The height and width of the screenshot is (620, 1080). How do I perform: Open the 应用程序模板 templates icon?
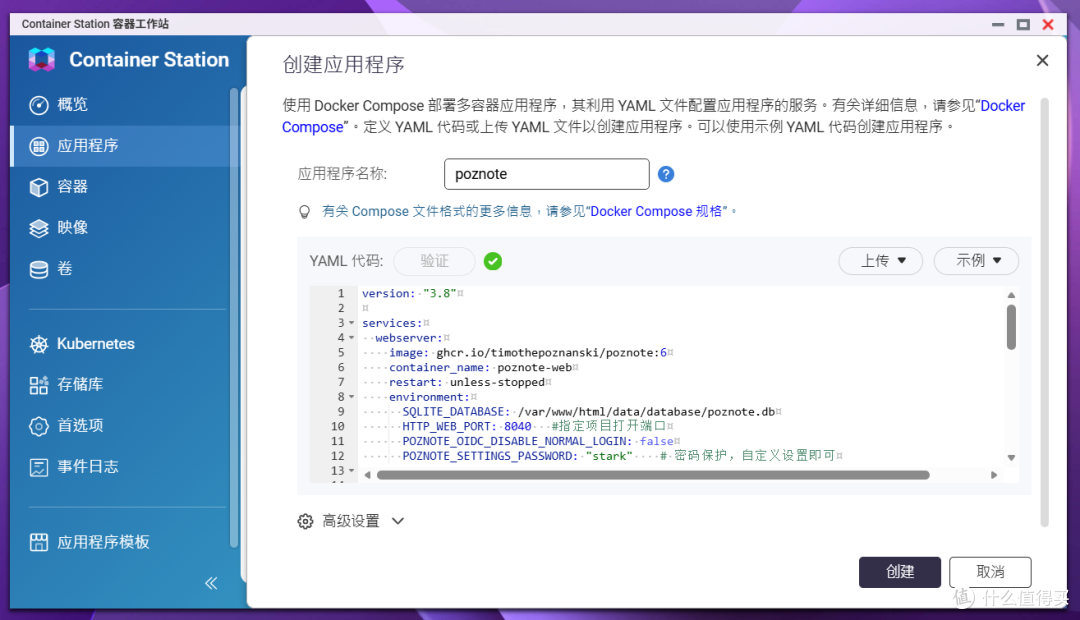tap(39, 542)
